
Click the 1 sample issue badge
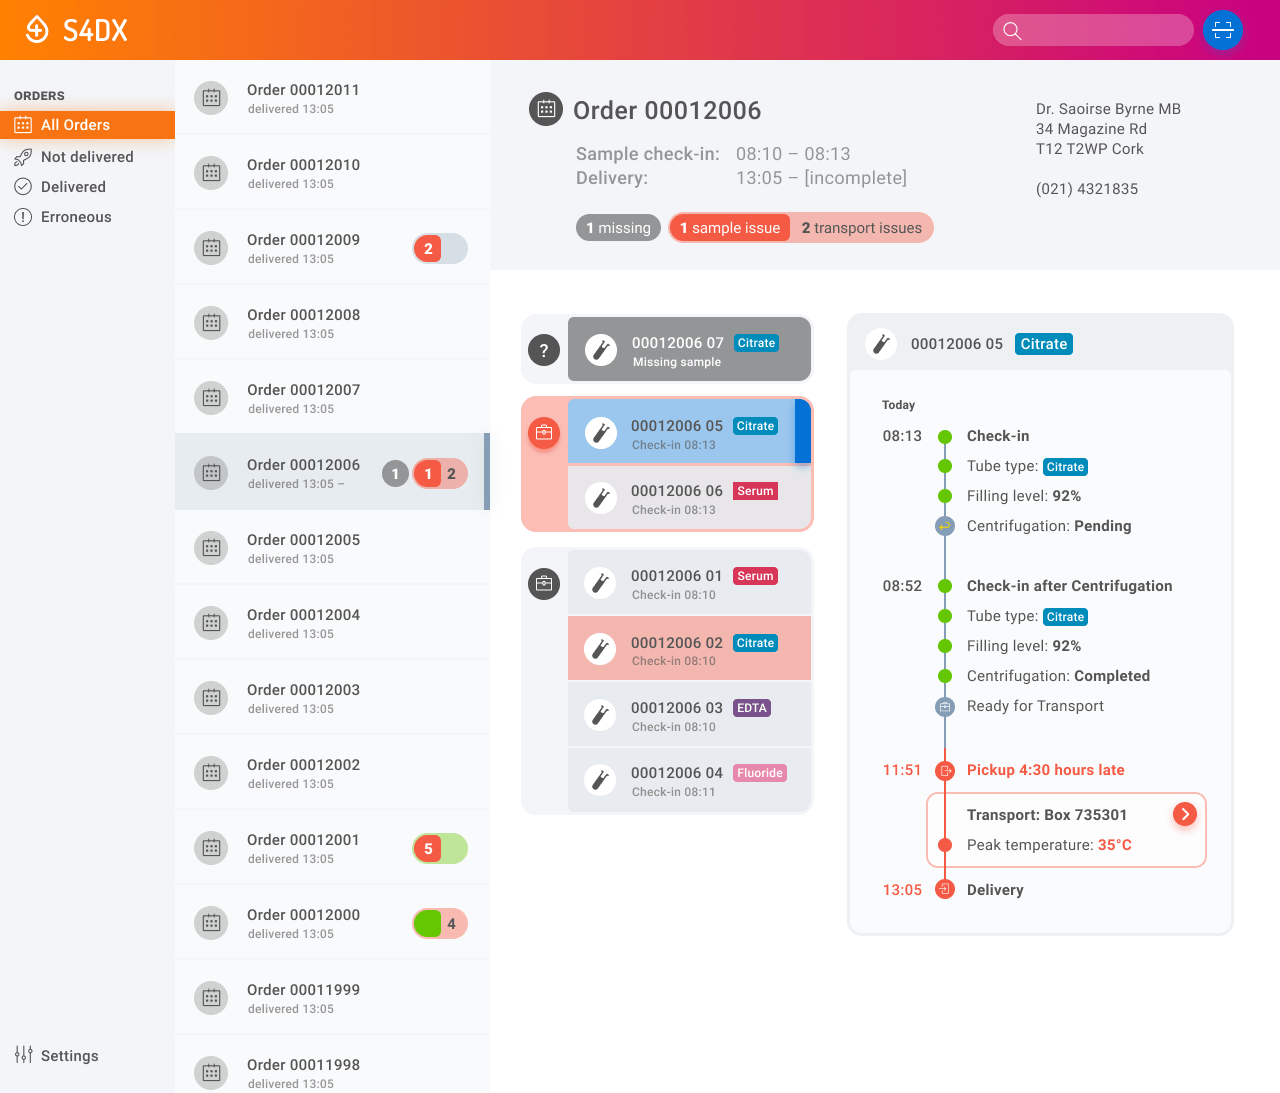(x=730, y=228)
